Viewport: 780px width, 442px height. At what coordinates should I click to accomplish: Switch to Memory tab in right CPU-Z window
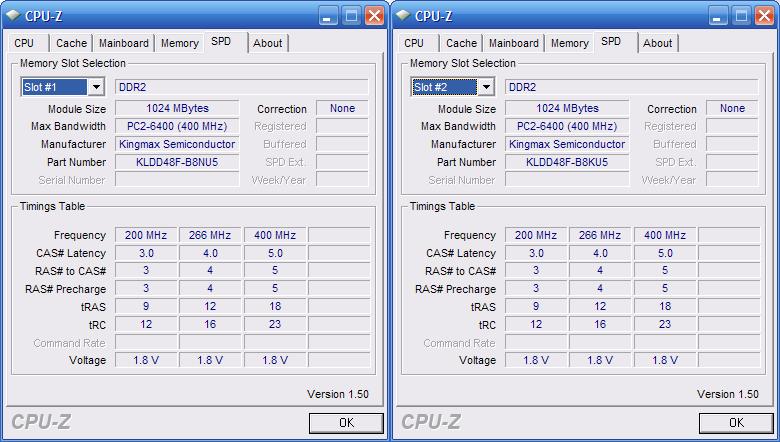click(570, 43)
